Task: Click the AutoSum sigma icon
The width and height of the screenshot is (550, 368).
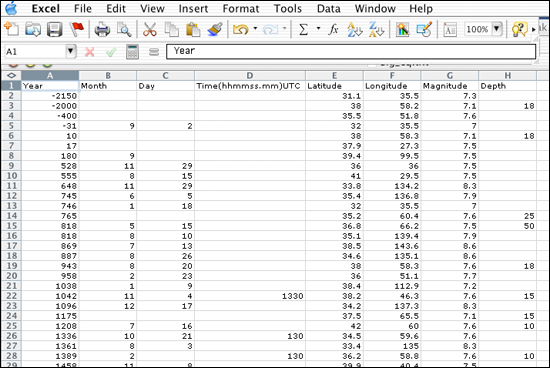Action: (x=303, y=29)
